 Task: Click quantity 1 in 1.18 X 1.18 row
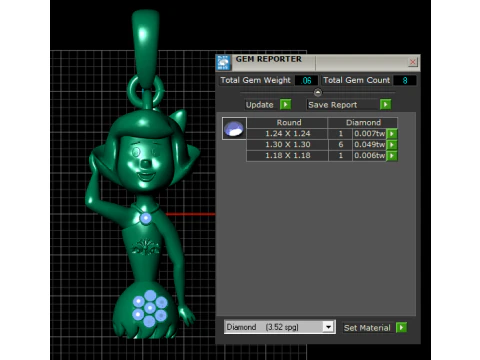(340, 156)
